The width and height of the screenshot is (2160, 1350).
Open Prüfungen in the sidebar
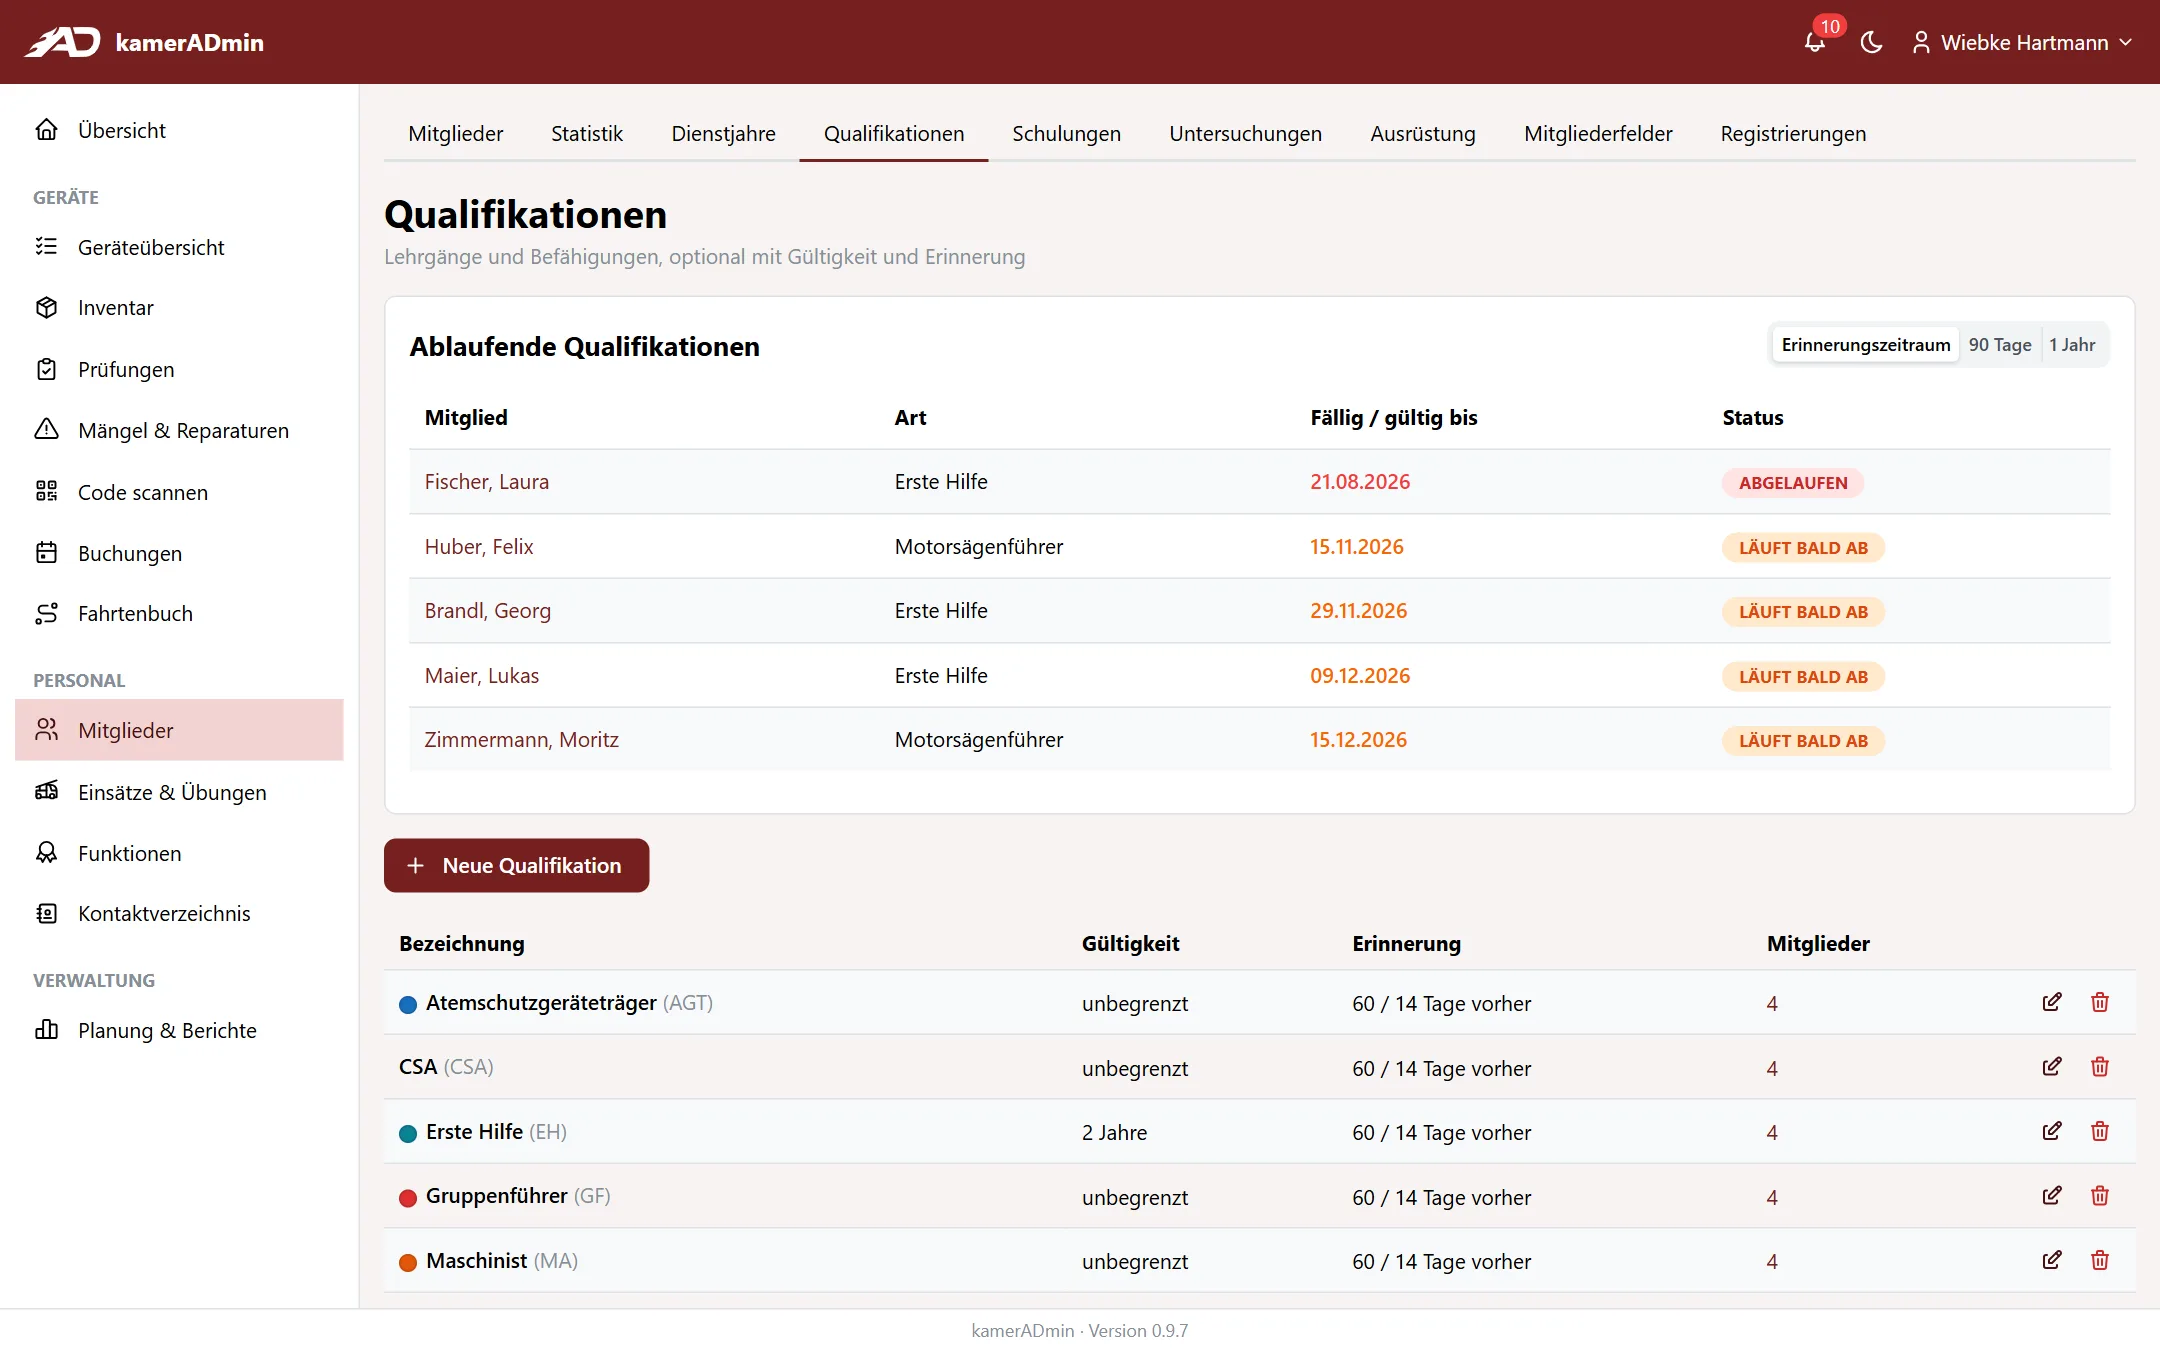pos(179,369)
